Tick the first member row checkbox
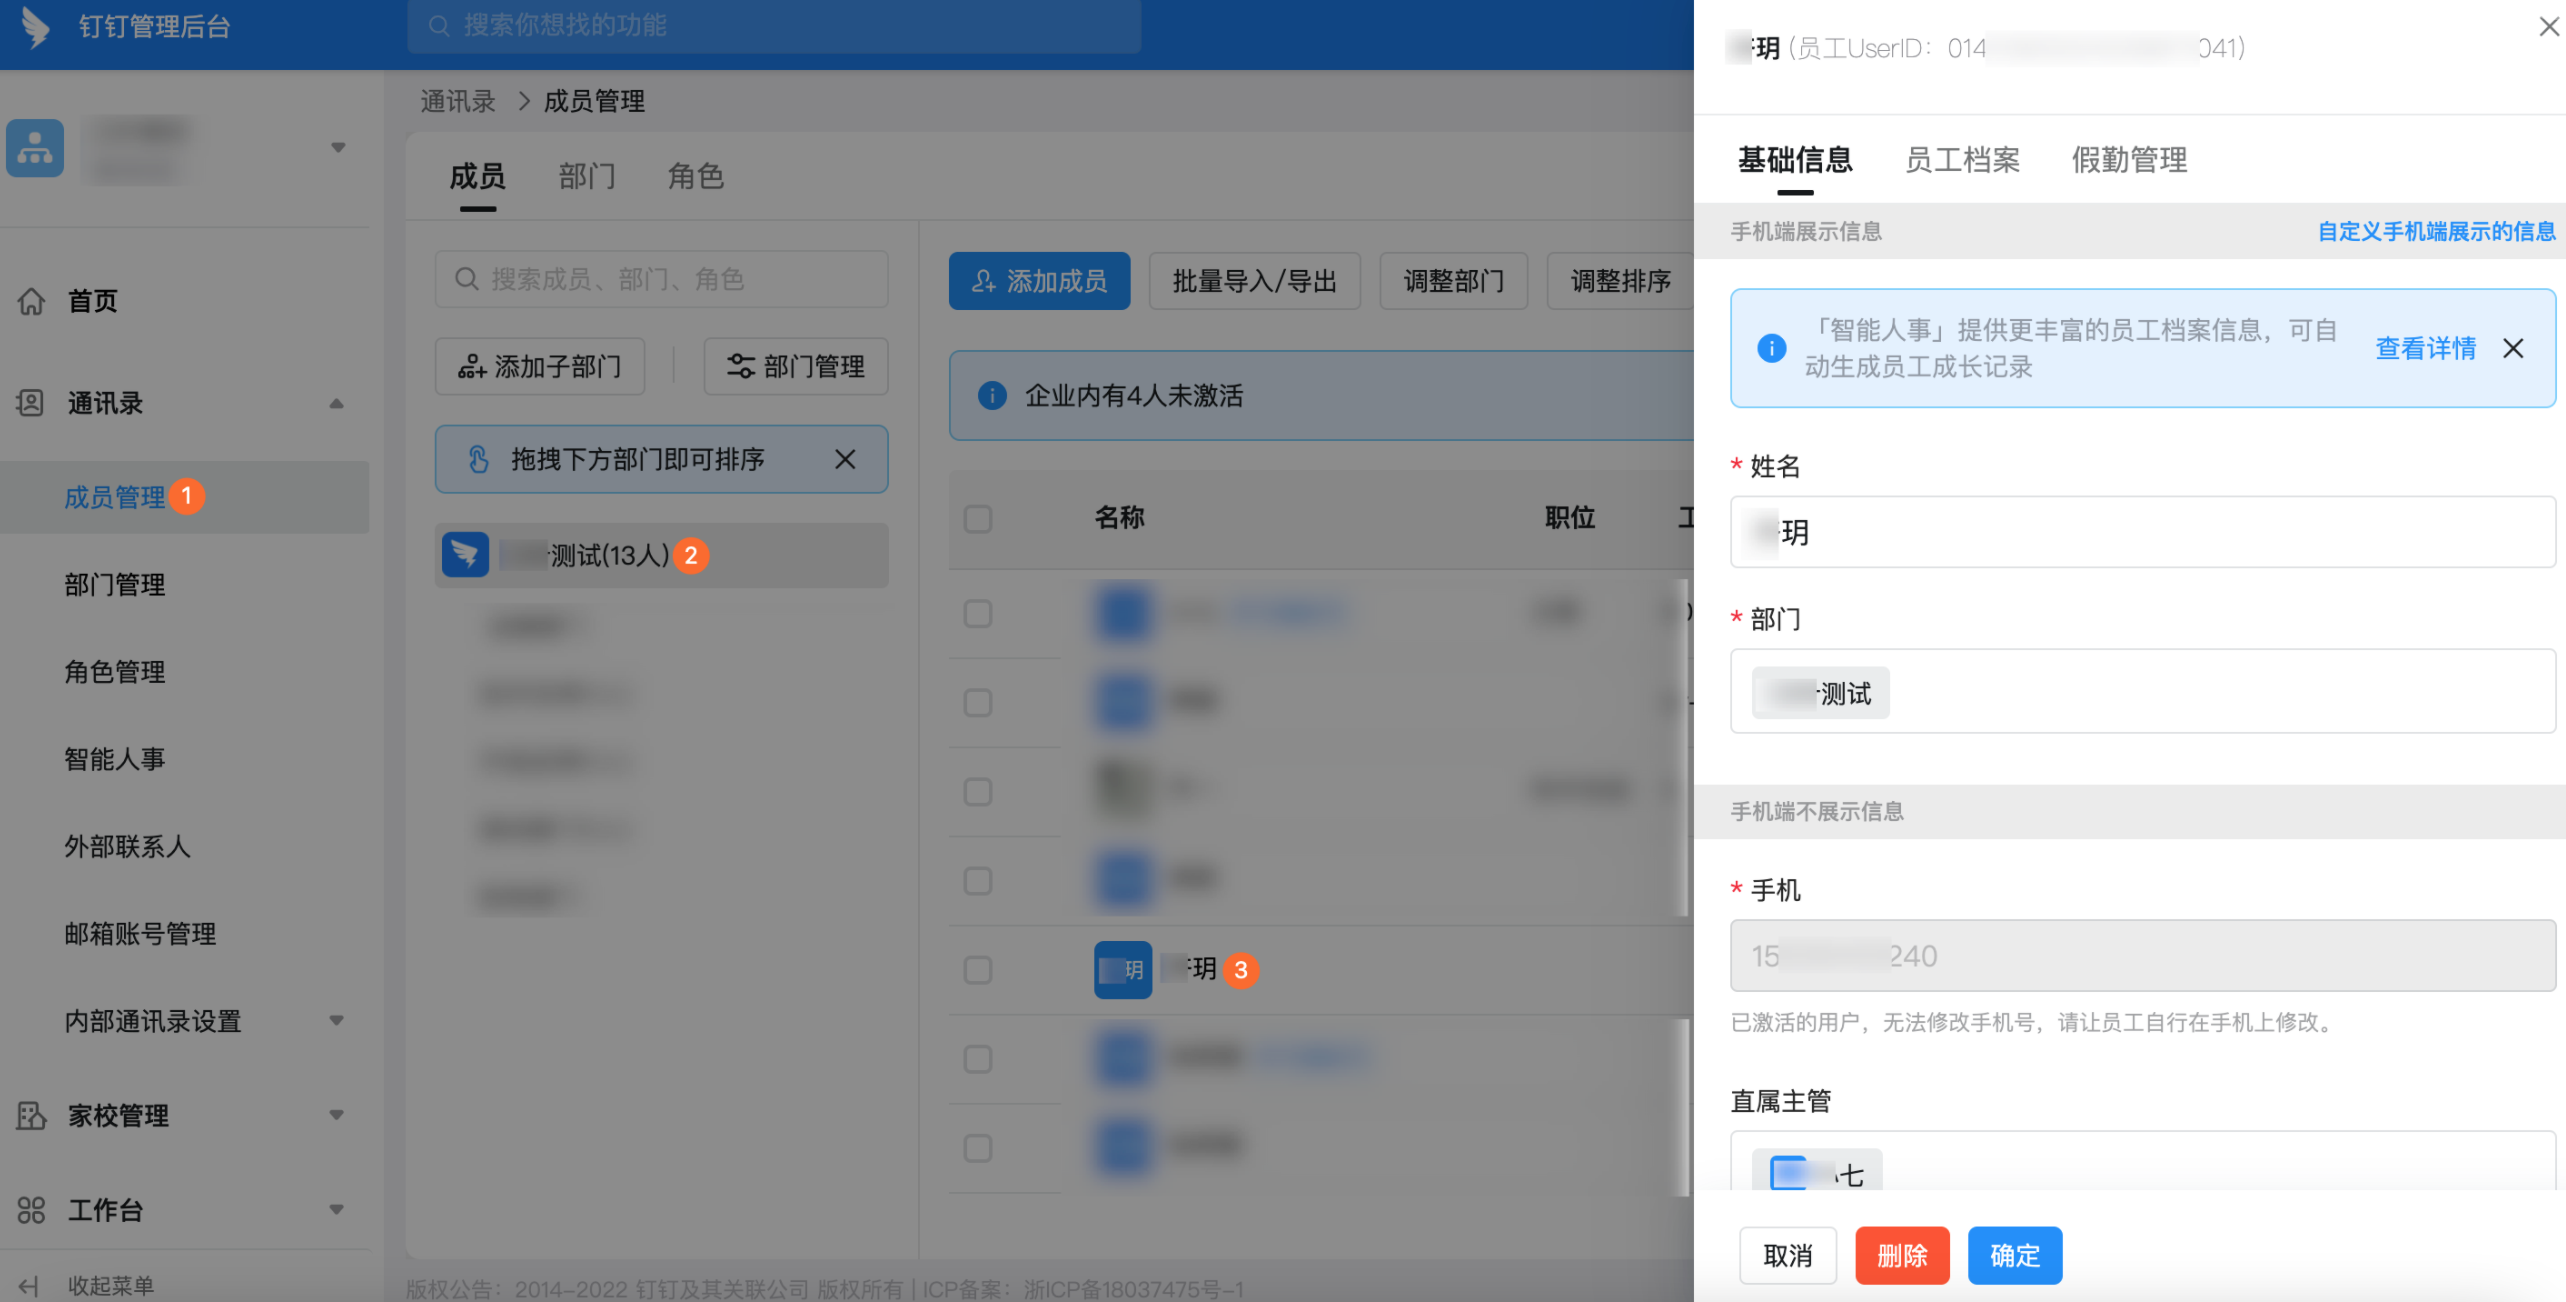The height and width of the screenshot is (1302, 2566). click(x=978, y=613)
